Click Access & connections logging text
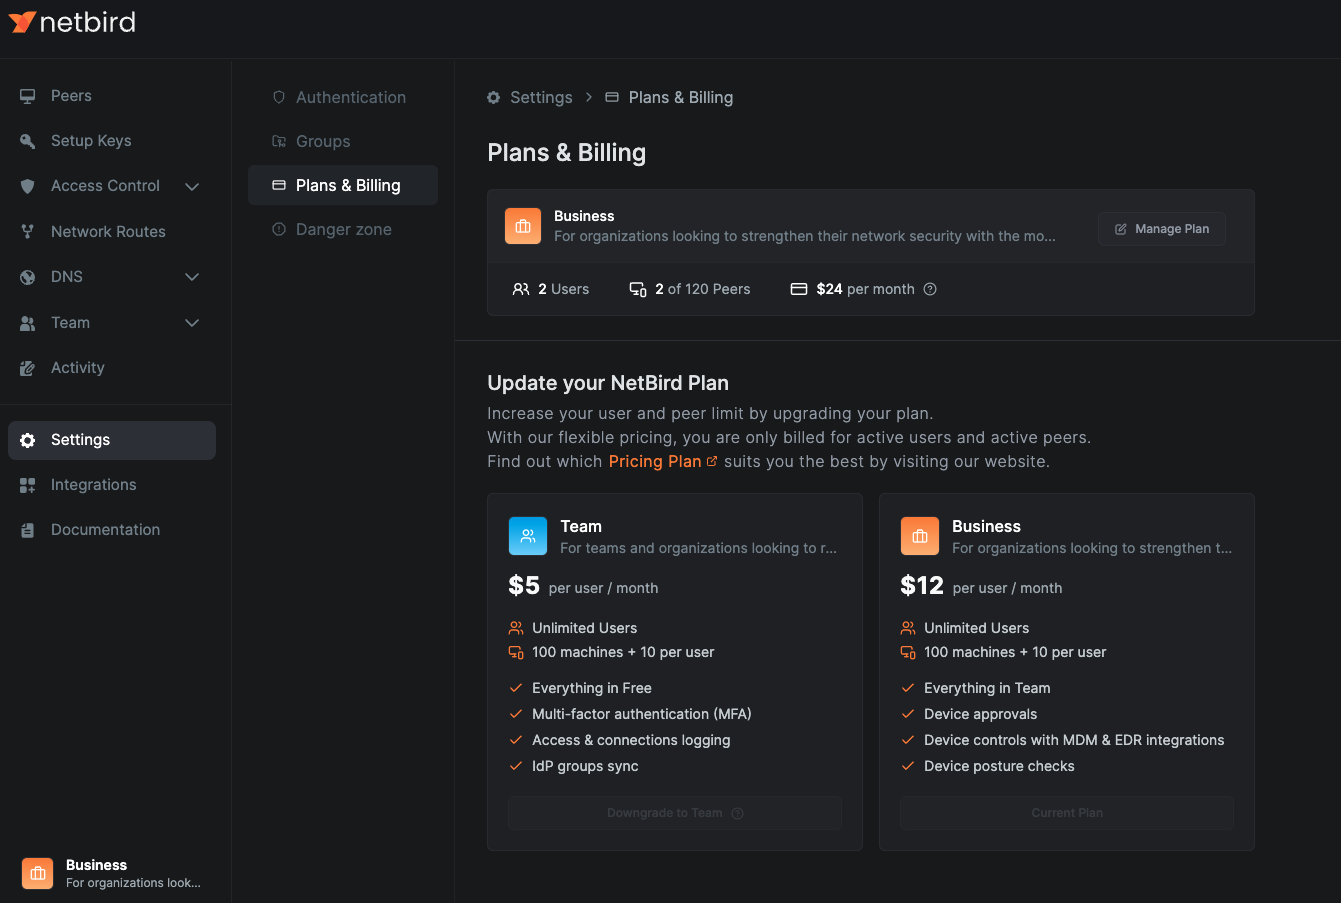The image size is (1341, 903). pos(631,740)
